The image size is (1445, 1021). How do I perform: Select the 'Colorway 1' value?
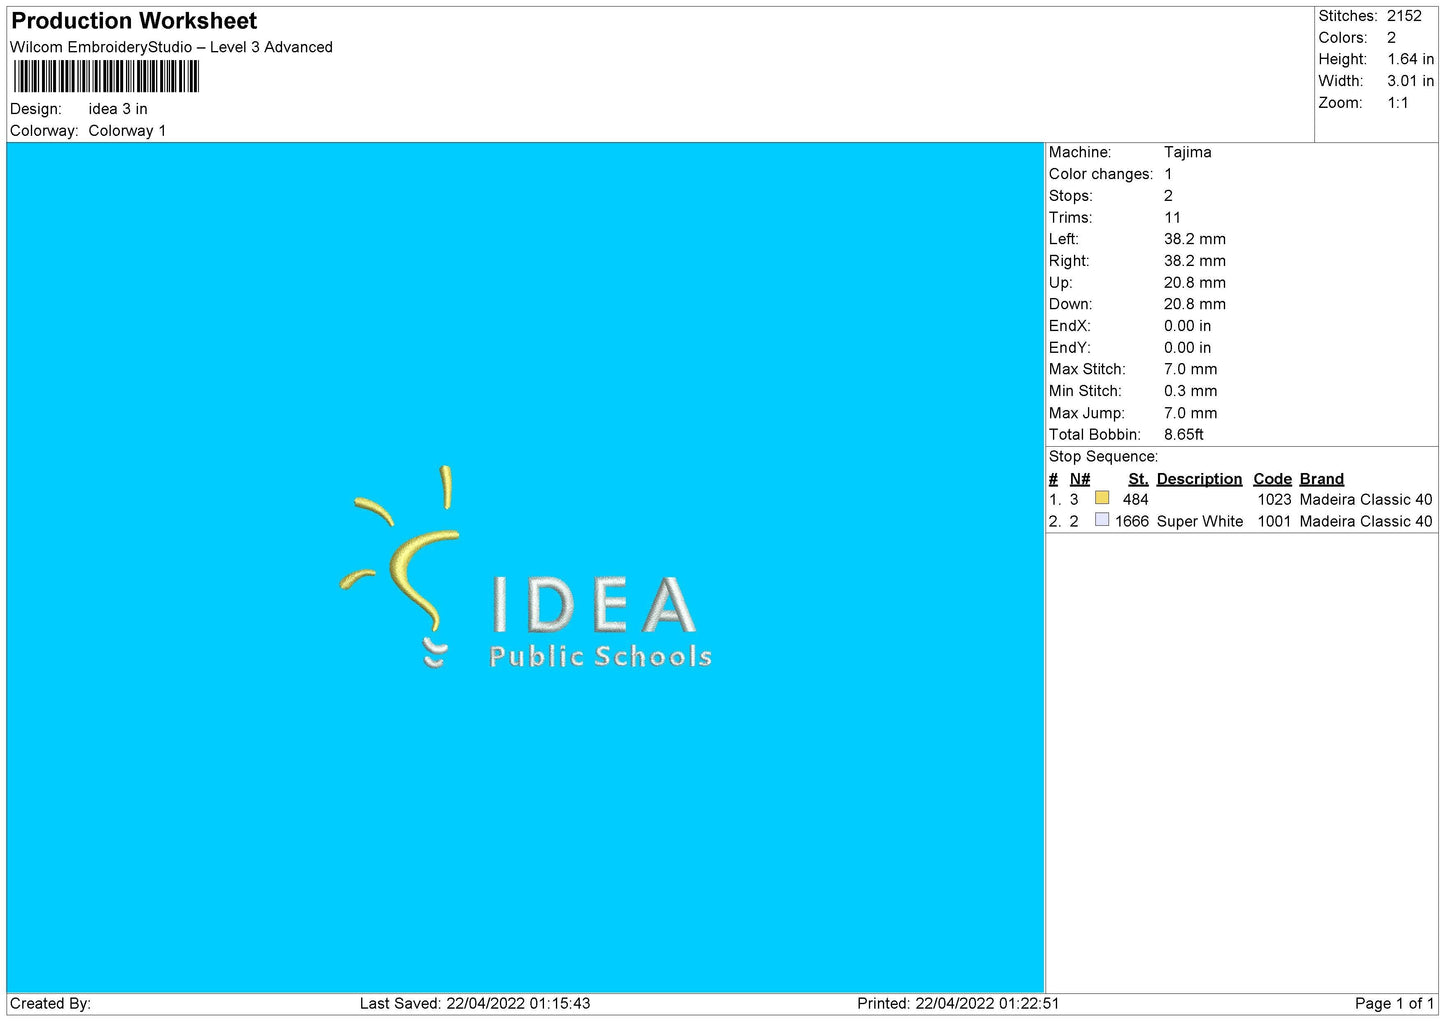pyautogui.click(x=127, y=131)
